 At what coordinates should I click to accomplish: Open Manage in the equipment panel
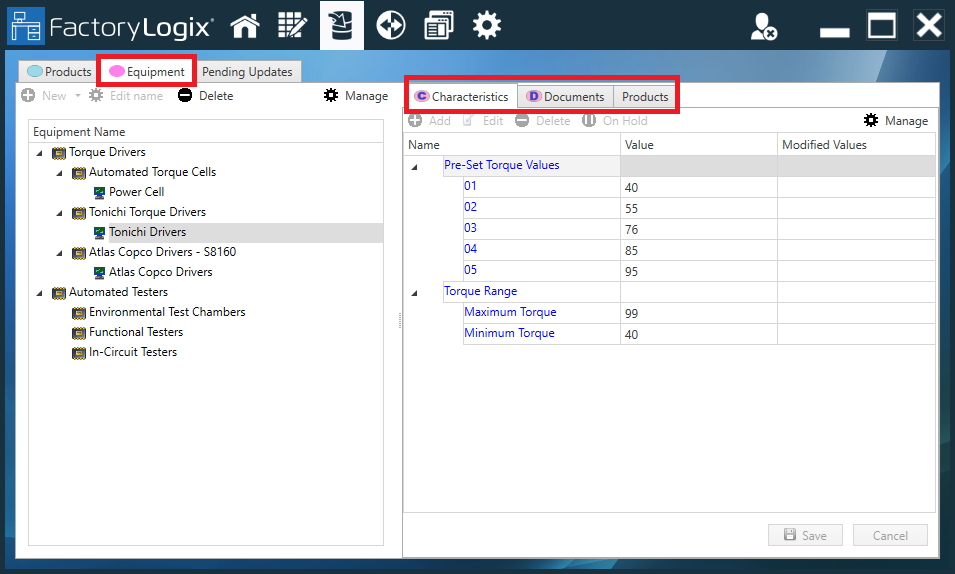point(356,96)
